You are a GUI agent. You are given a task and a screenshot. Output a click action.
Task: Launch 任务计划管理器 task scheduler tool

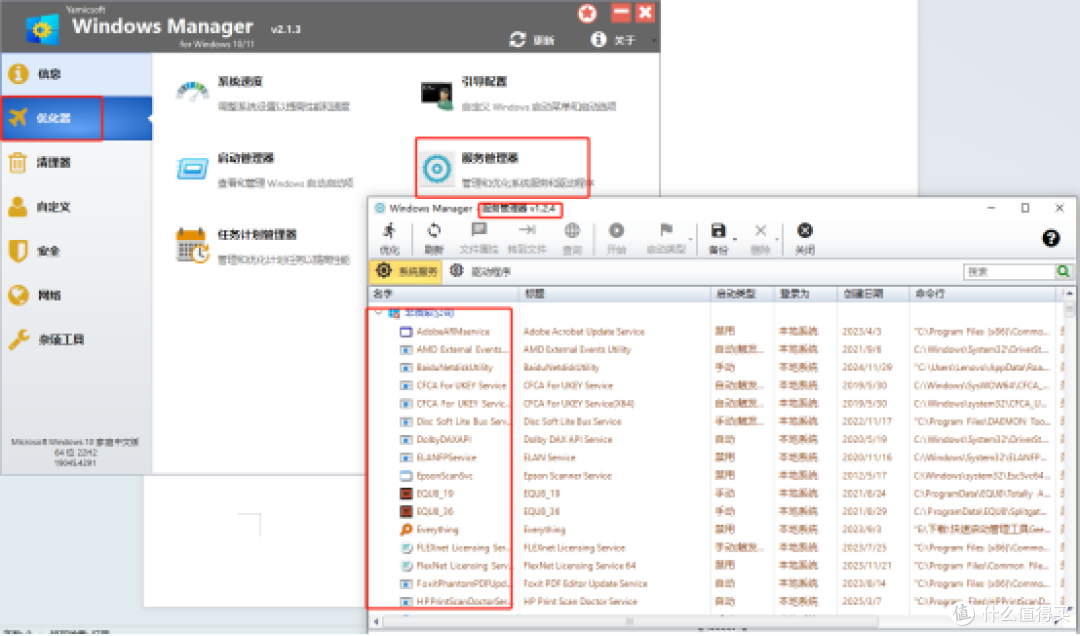pyautogui.click(x=262, y=246)
